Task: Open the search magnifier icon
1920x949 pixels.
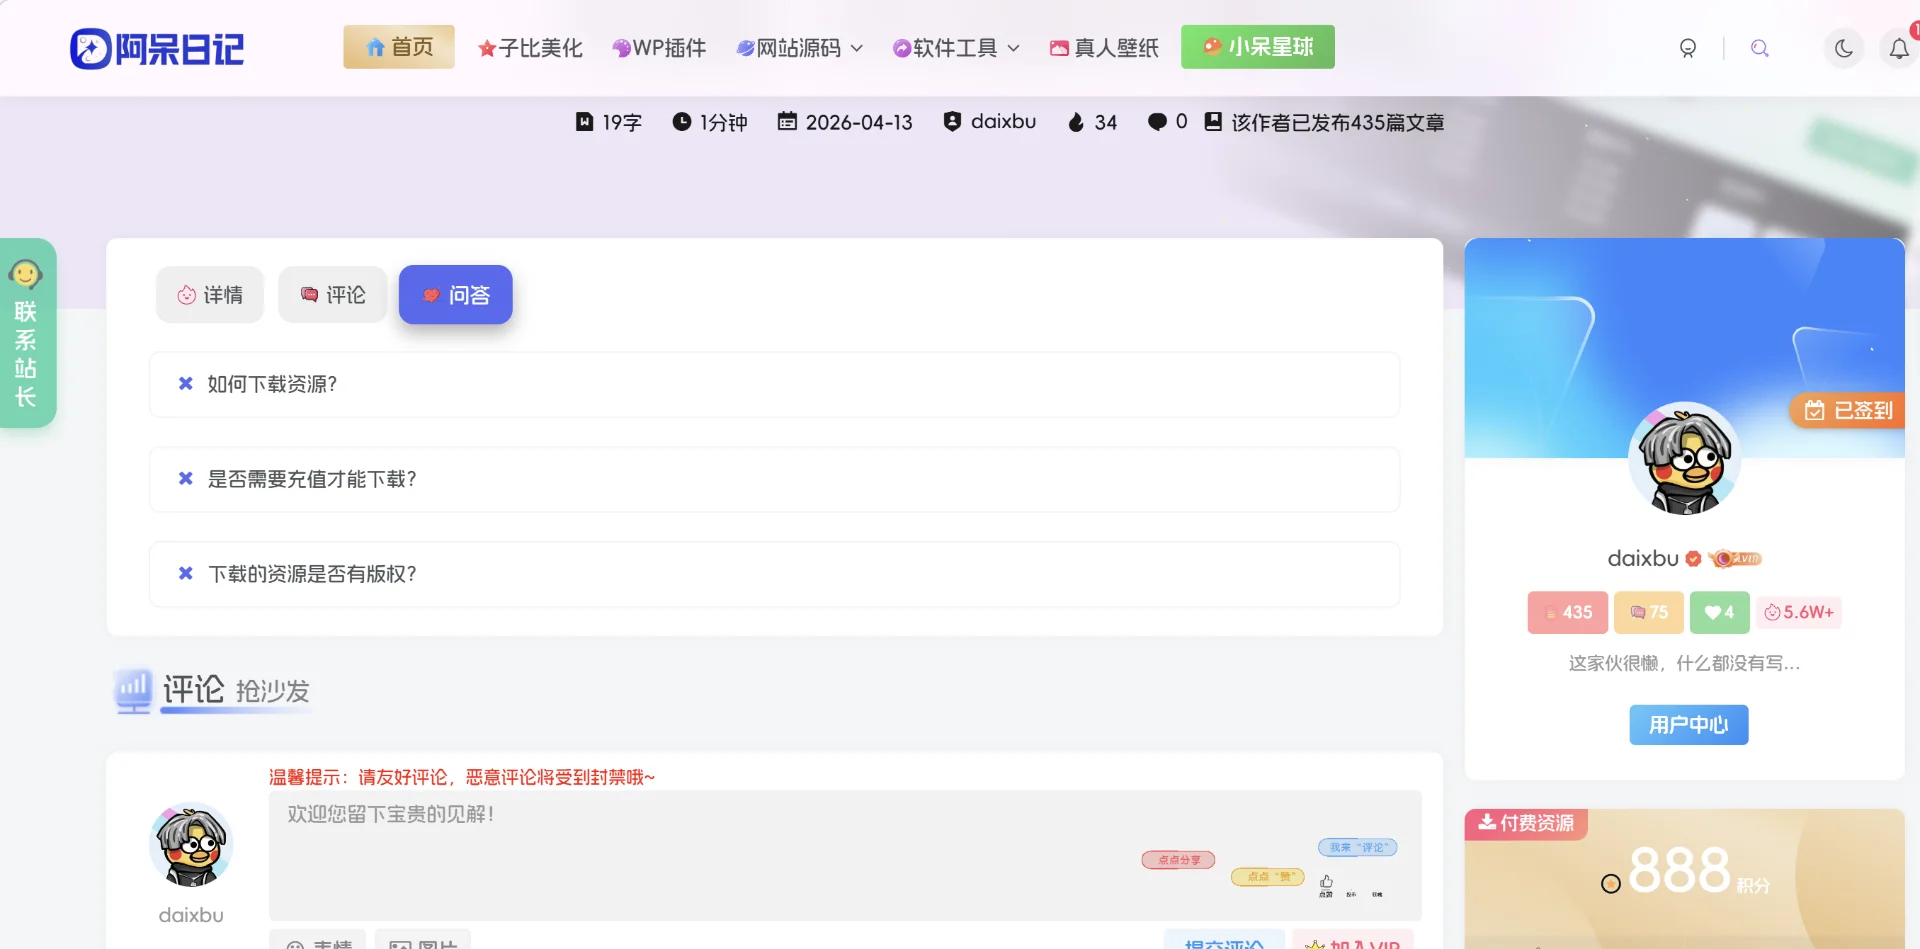Action: (x=1760, y=47)
